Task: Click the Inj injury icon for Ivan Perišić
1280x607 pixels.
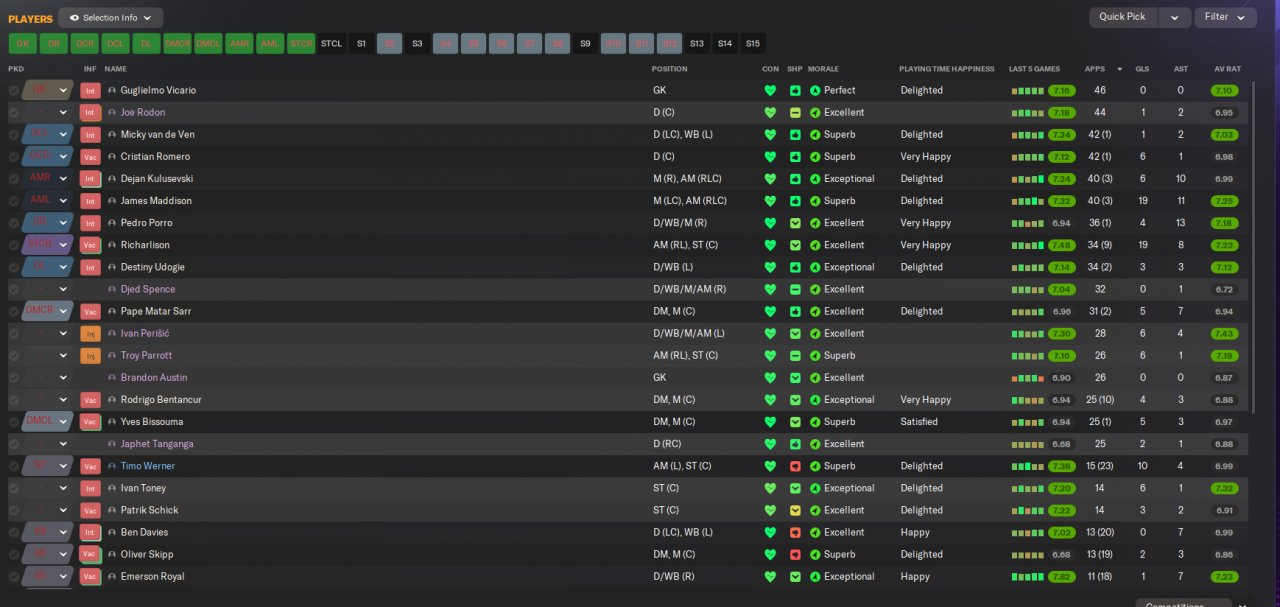Action: pos(90,333)
